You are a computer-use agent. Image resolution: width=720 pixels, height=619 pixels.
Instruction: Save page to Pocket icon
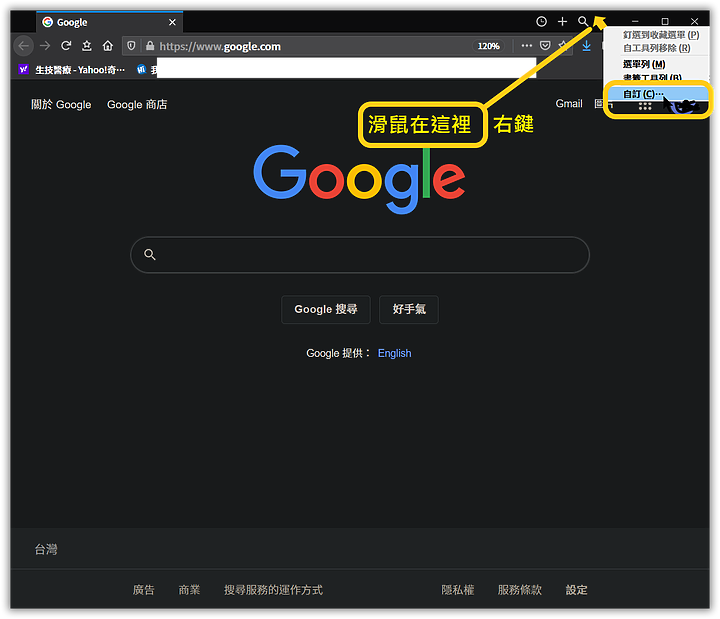tap(545, 46)
